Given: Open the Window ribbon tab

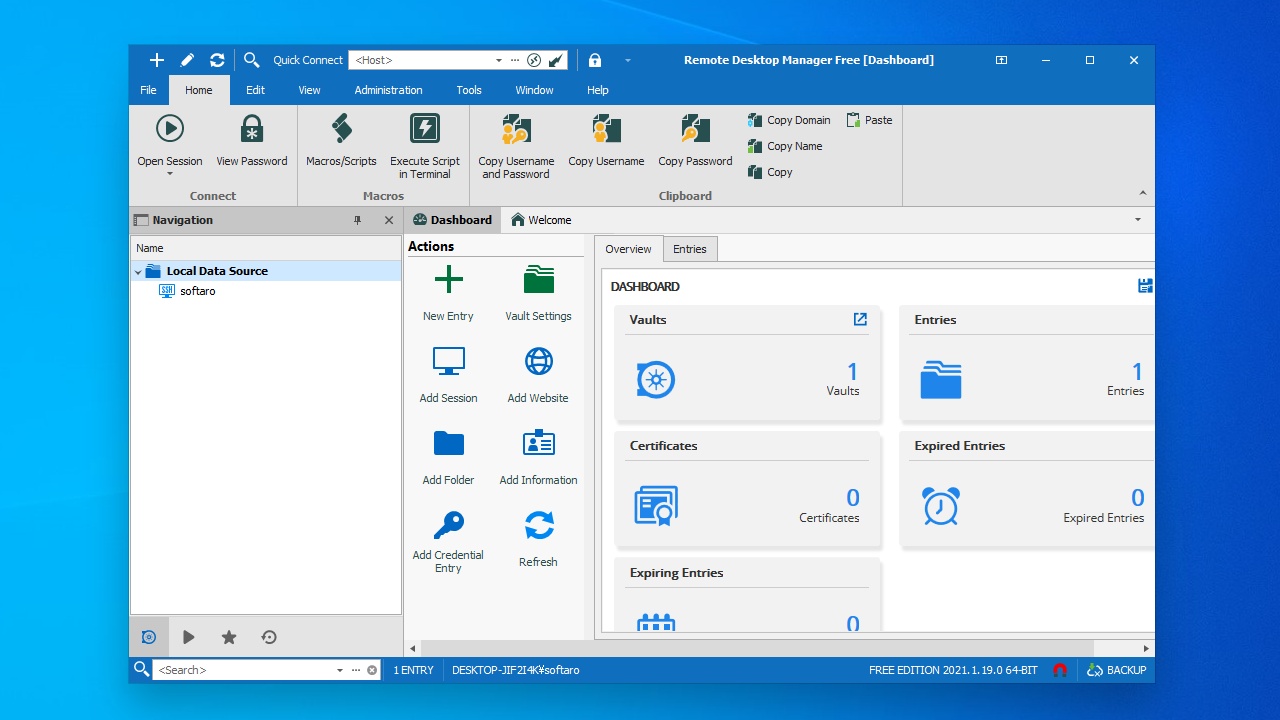Looking at the screenshot, I should [x=534, y=90].
